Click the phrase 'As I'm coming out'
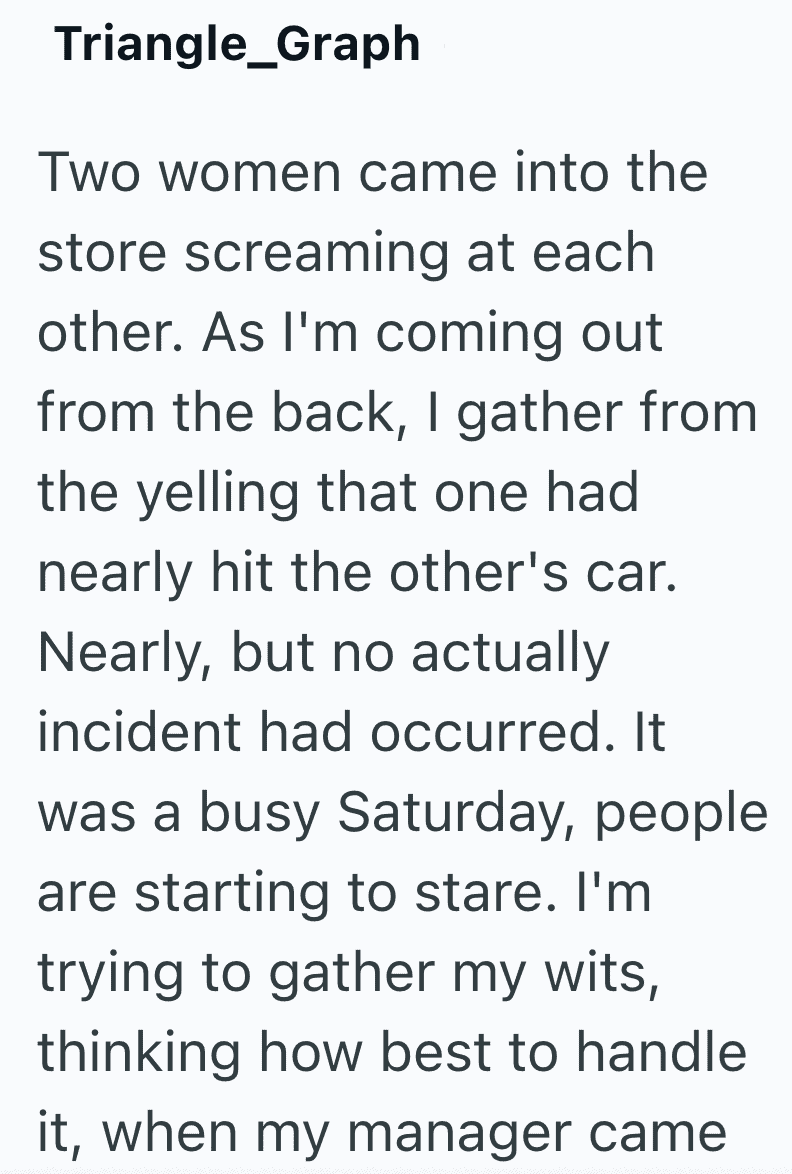The image size is (792, 1174). tap(432, 333)
